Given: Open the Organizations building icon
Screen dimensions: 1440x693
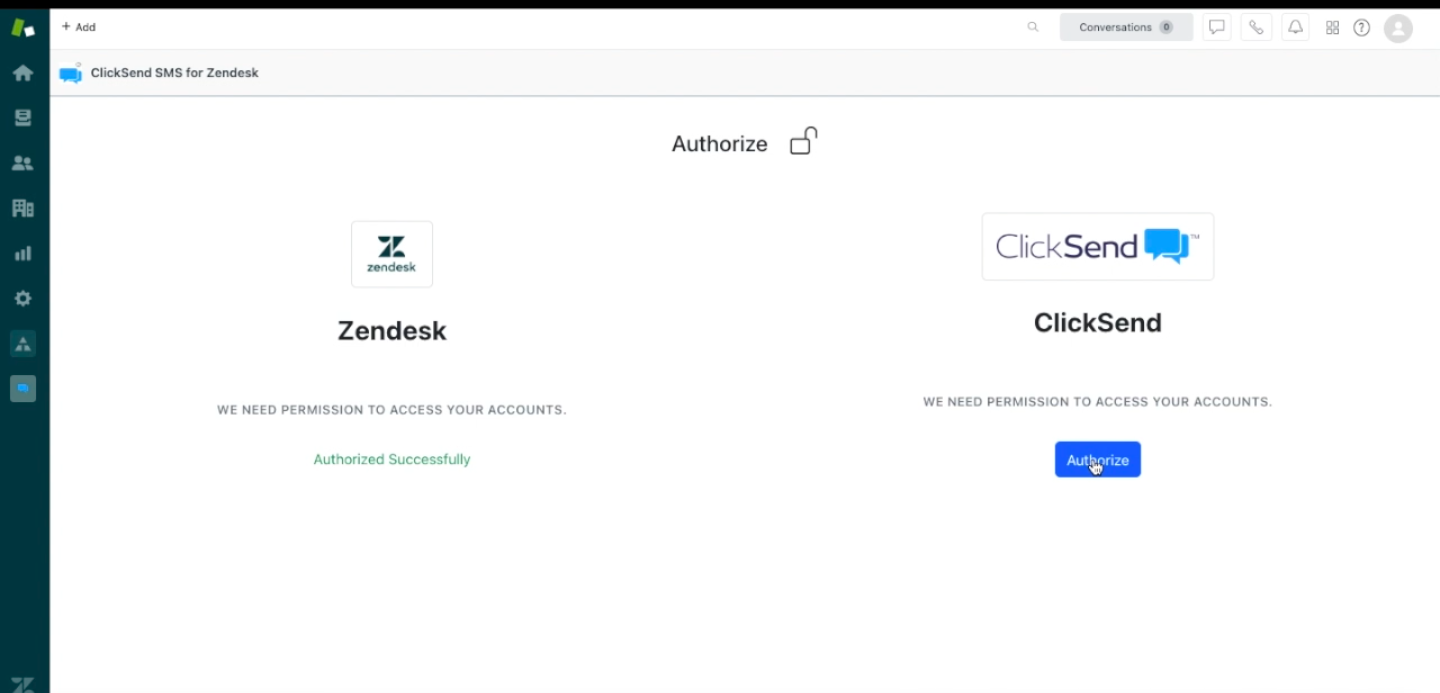Looking at the screenshot, I should [23, 208].
